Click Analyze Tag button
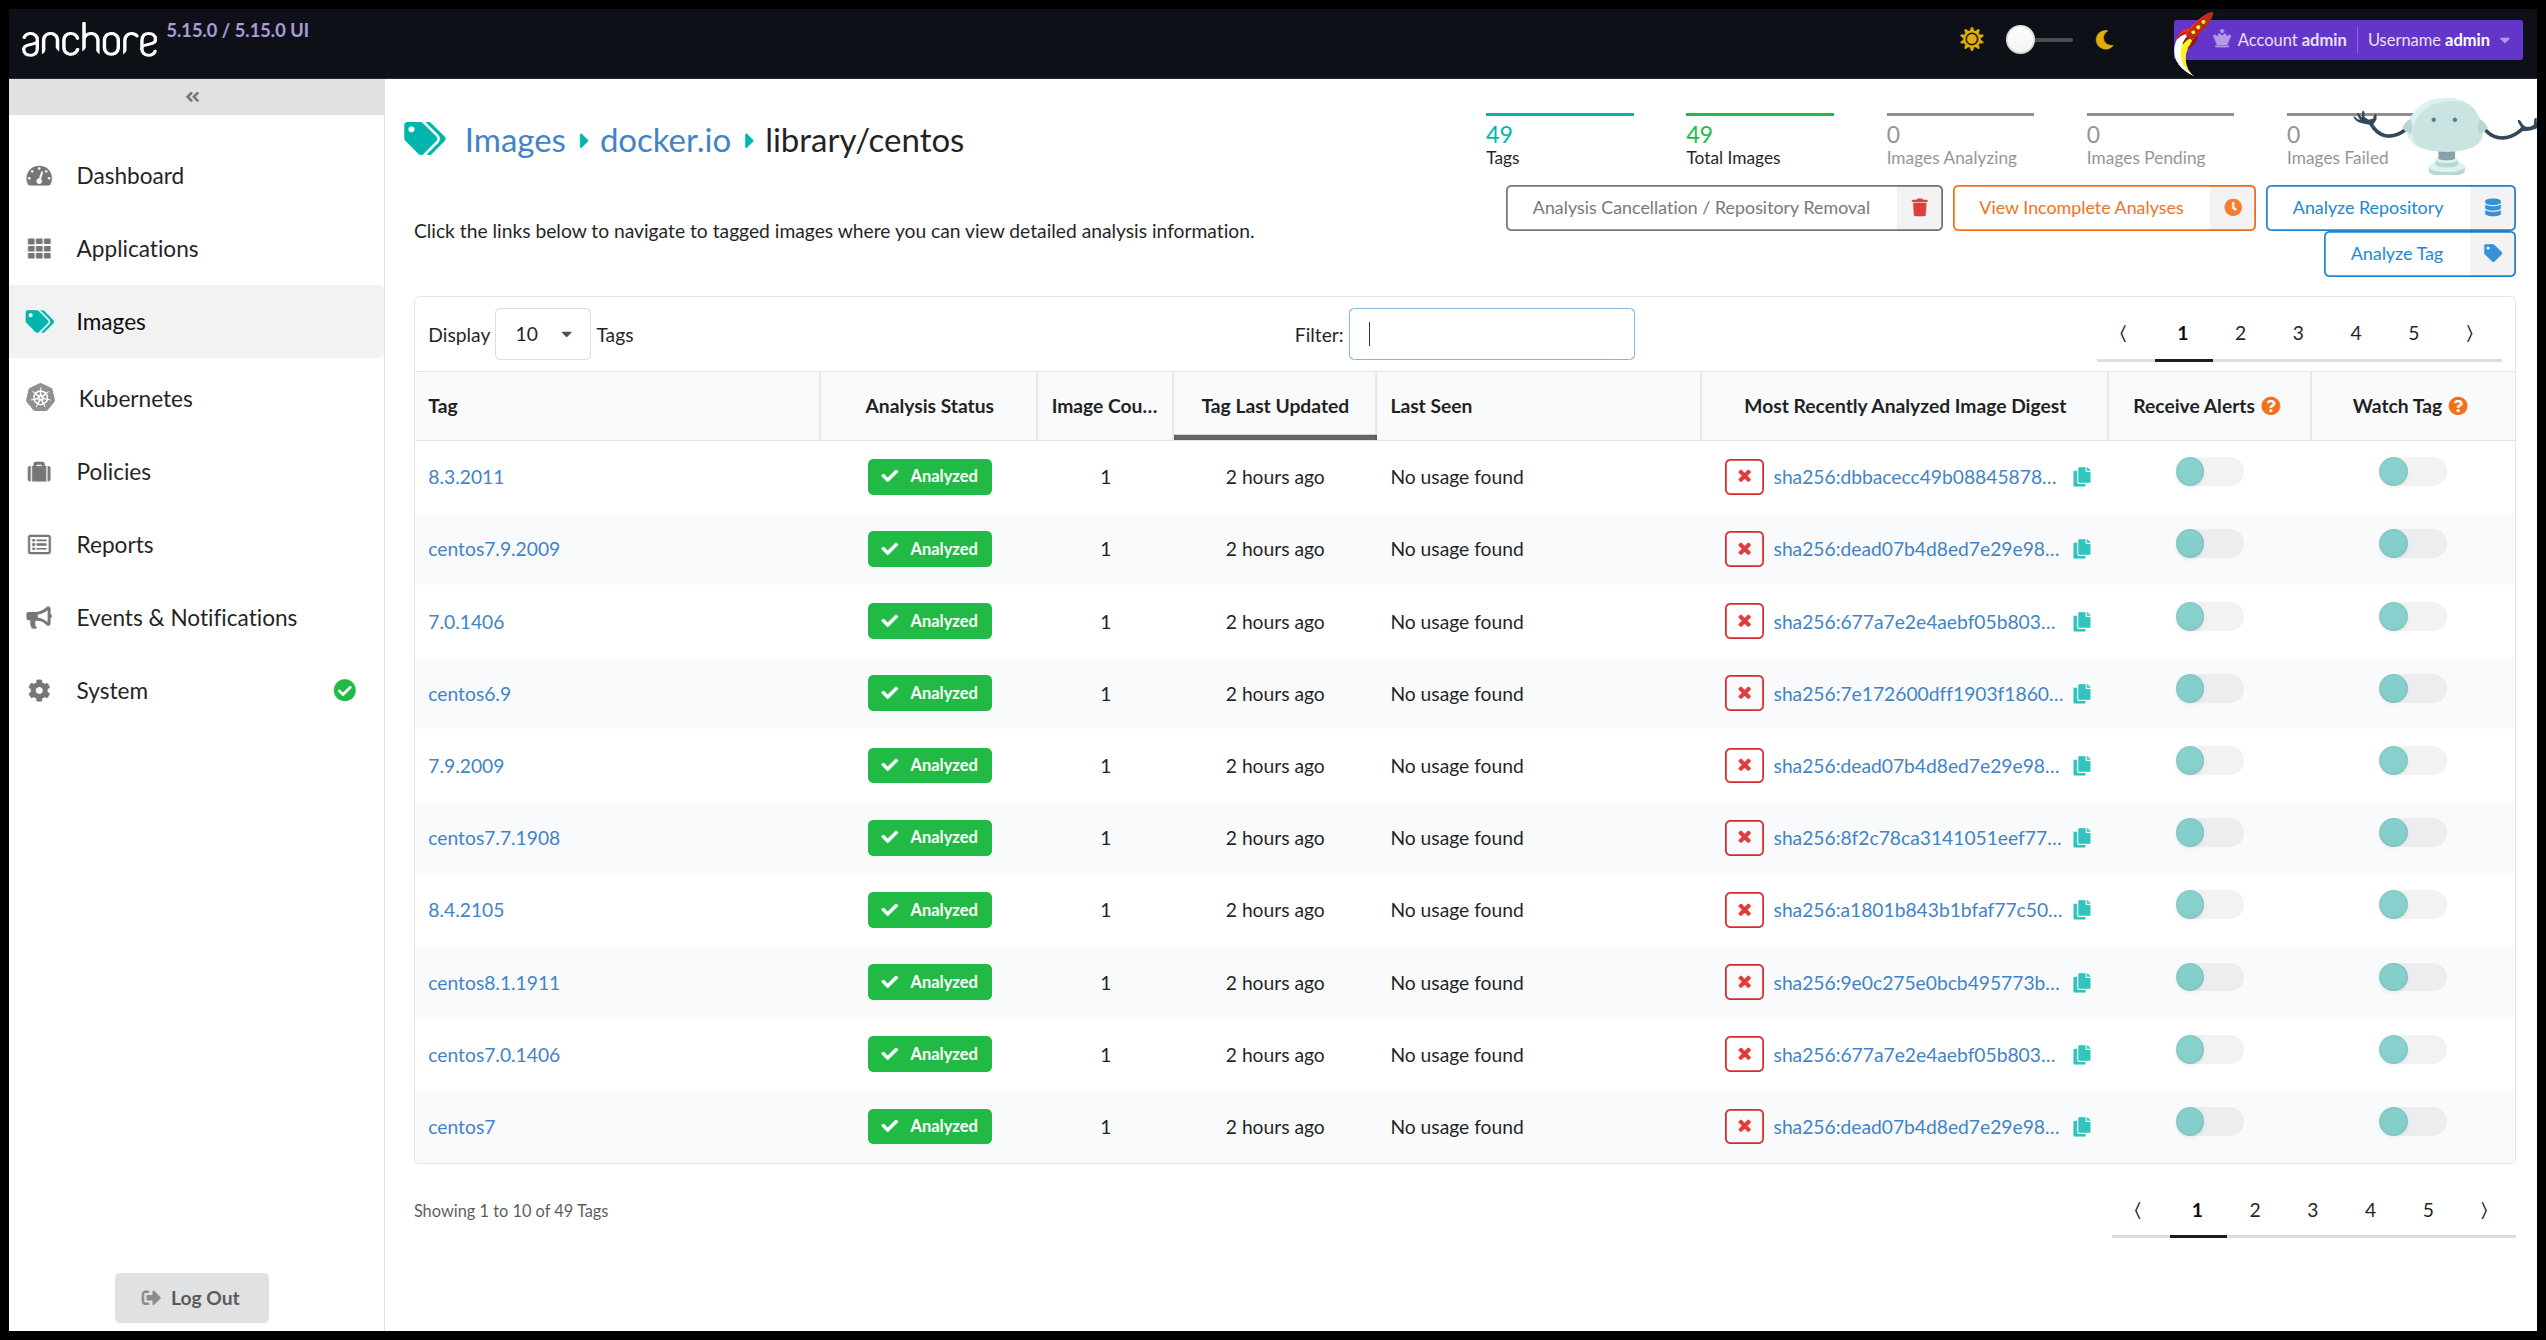2546x1340 pixels. click(x=2396, y=254)
